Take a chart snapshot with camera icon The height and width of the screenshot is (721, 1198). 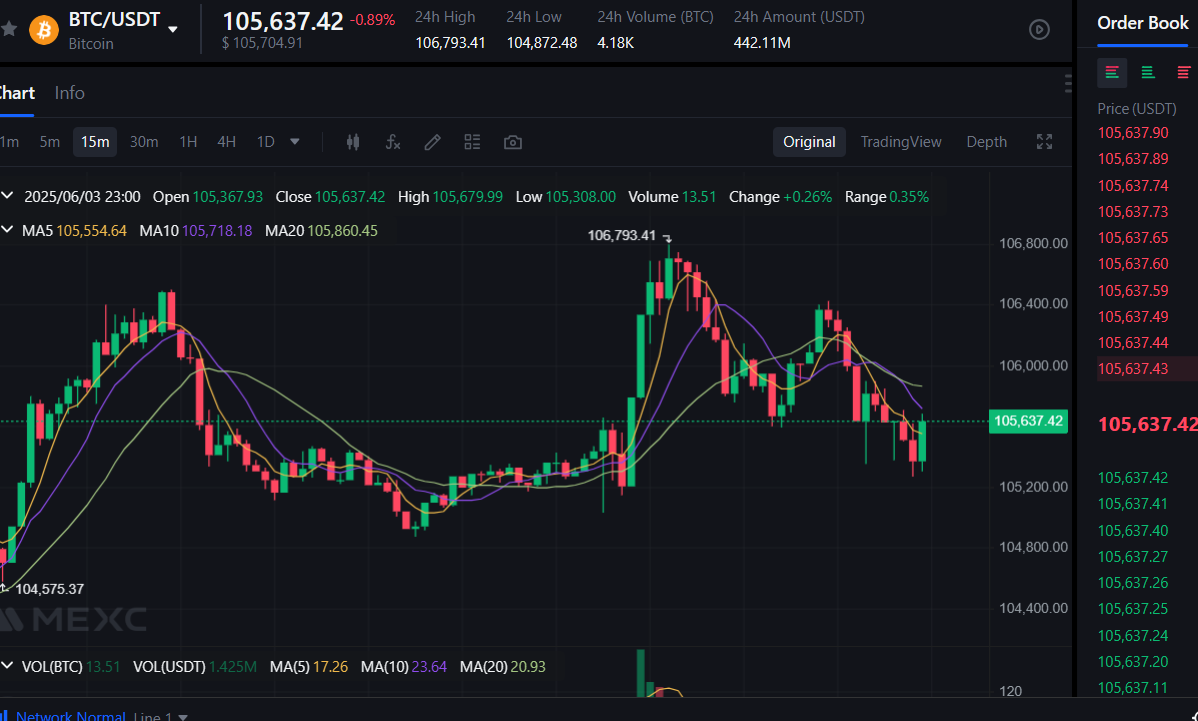click(512, 142)
